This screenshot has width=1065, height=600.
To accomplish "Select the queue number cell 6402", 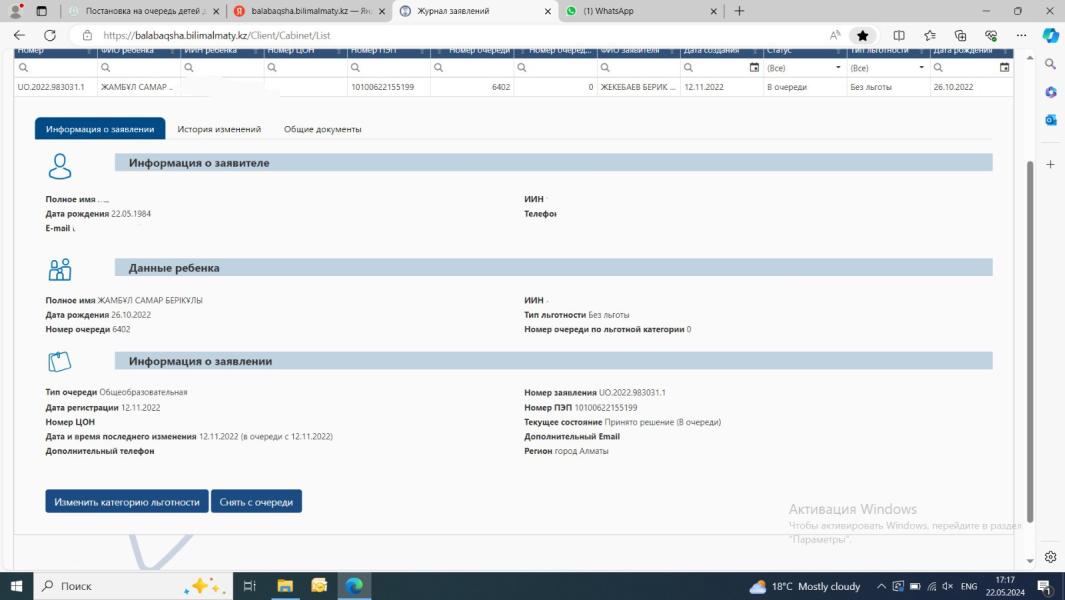I will coord(472,87).
